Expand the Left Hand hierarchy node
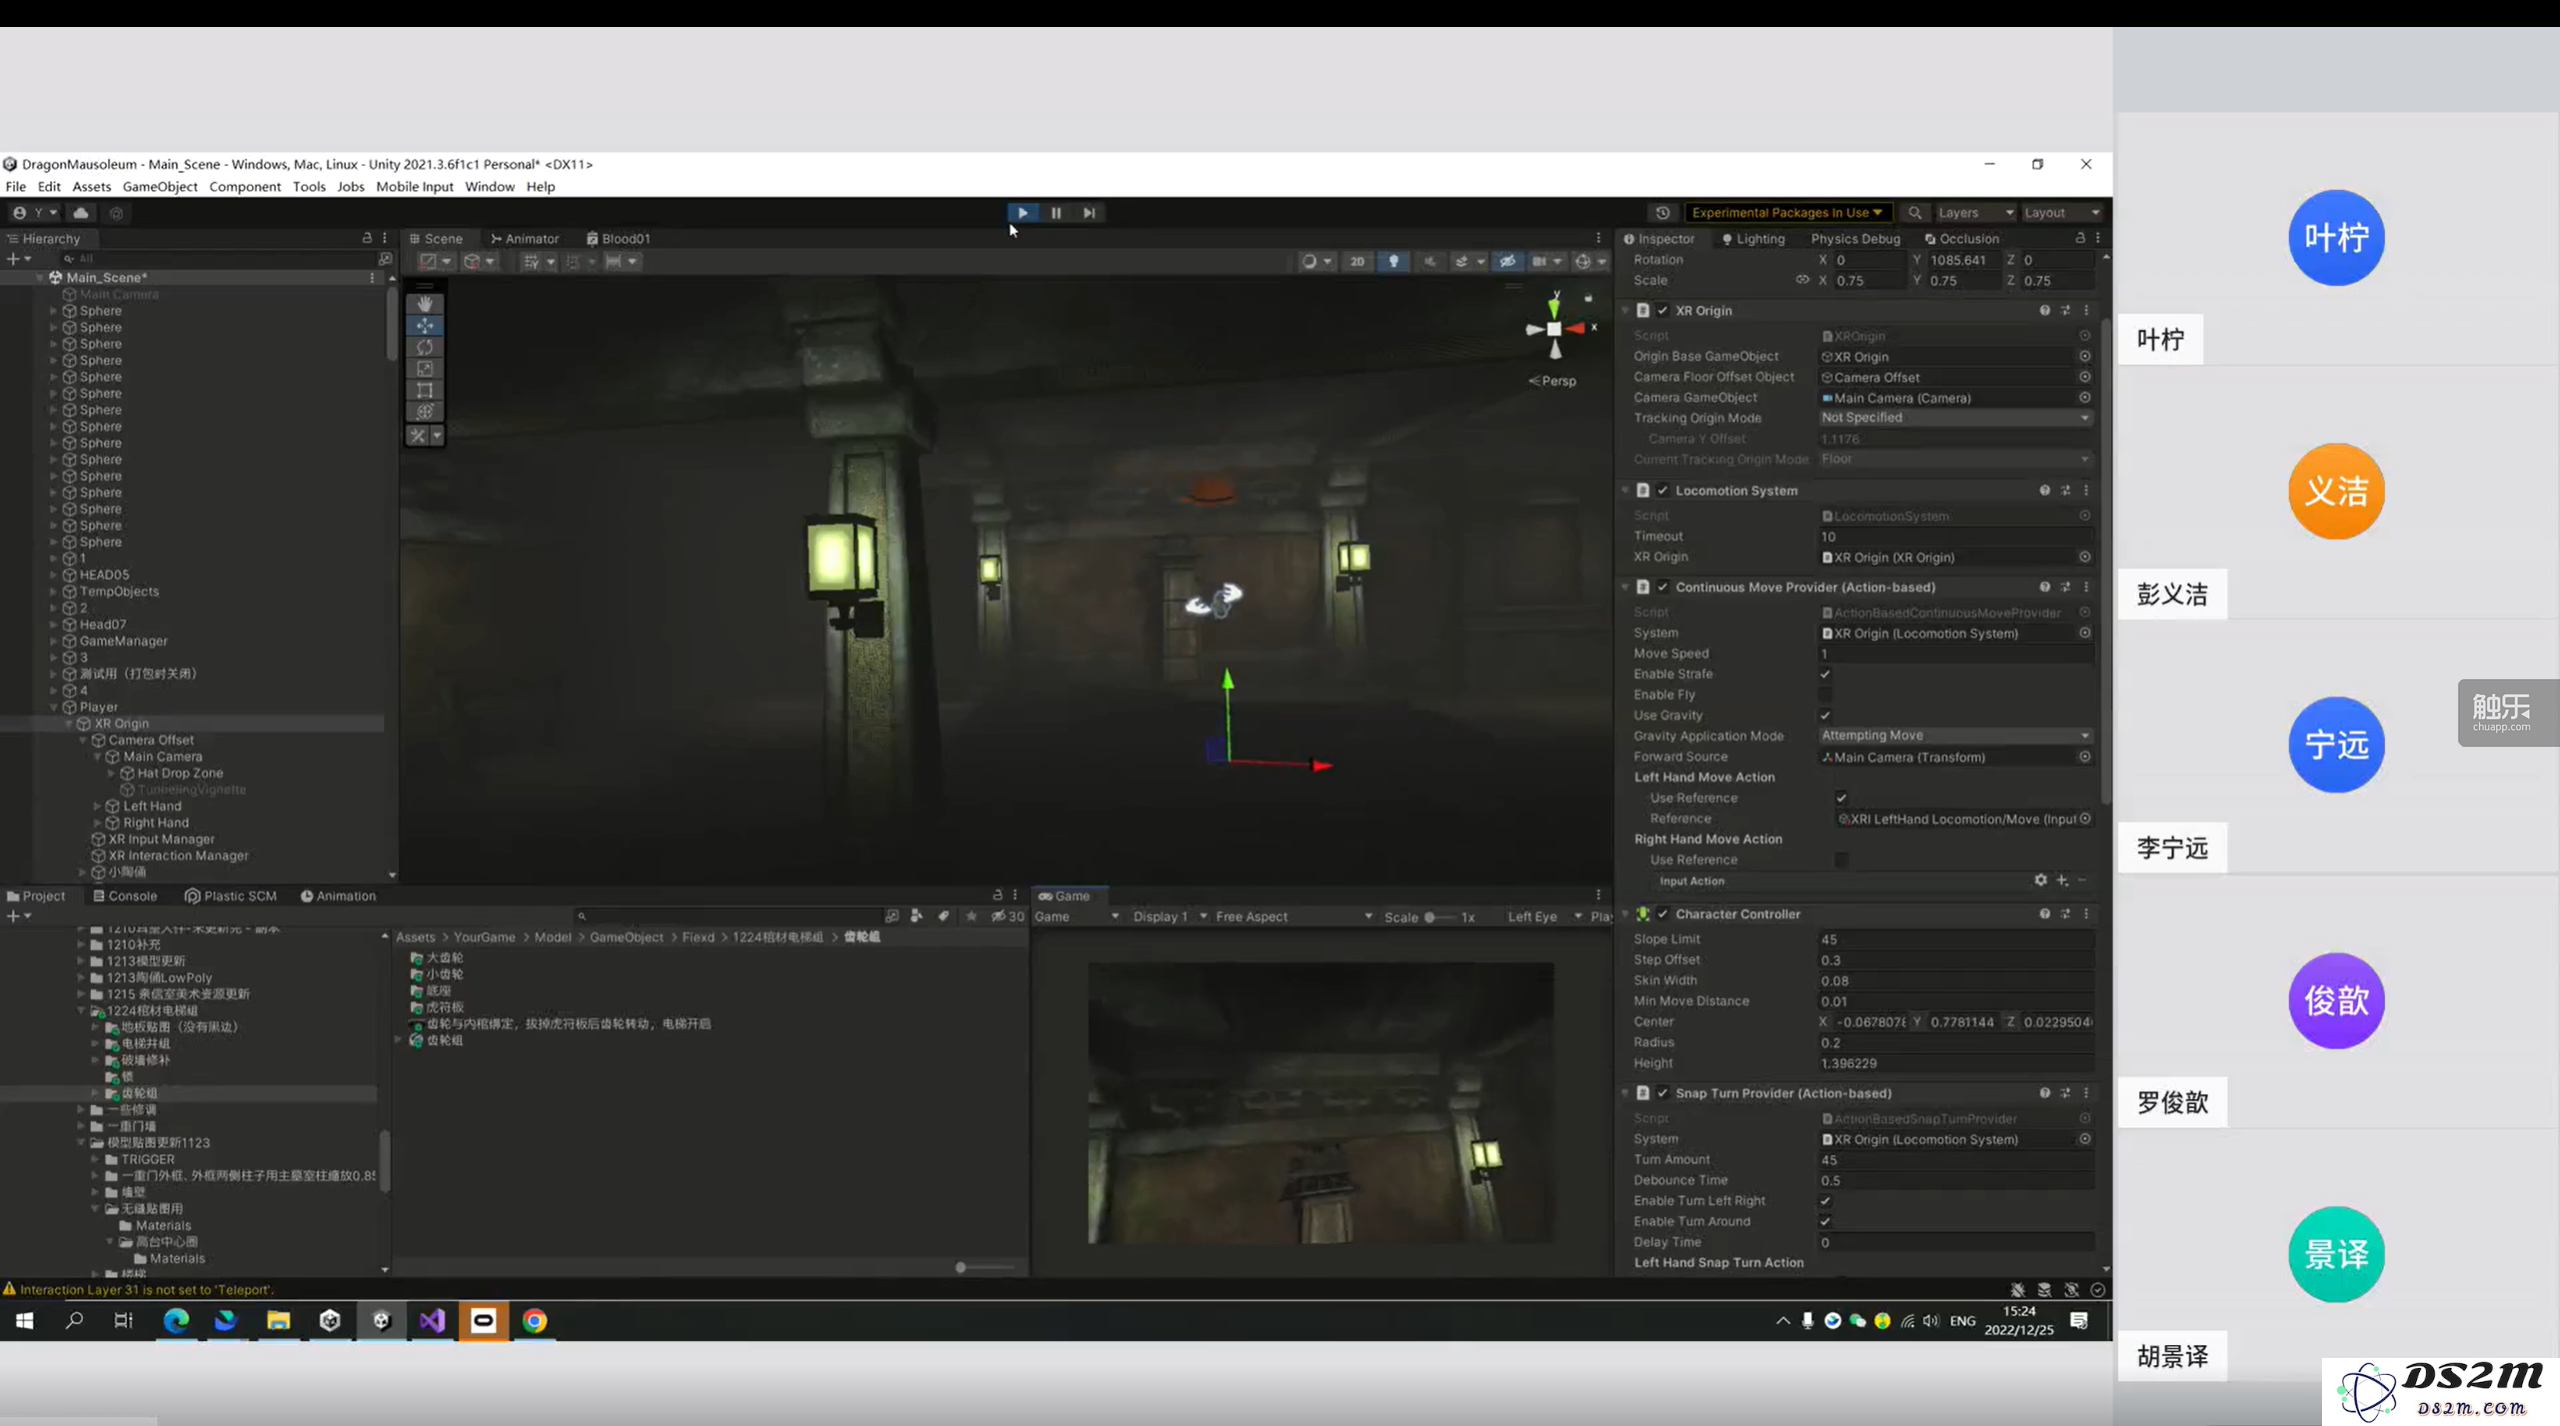This screenshot has height=1426, width=2560. [97, 806]
